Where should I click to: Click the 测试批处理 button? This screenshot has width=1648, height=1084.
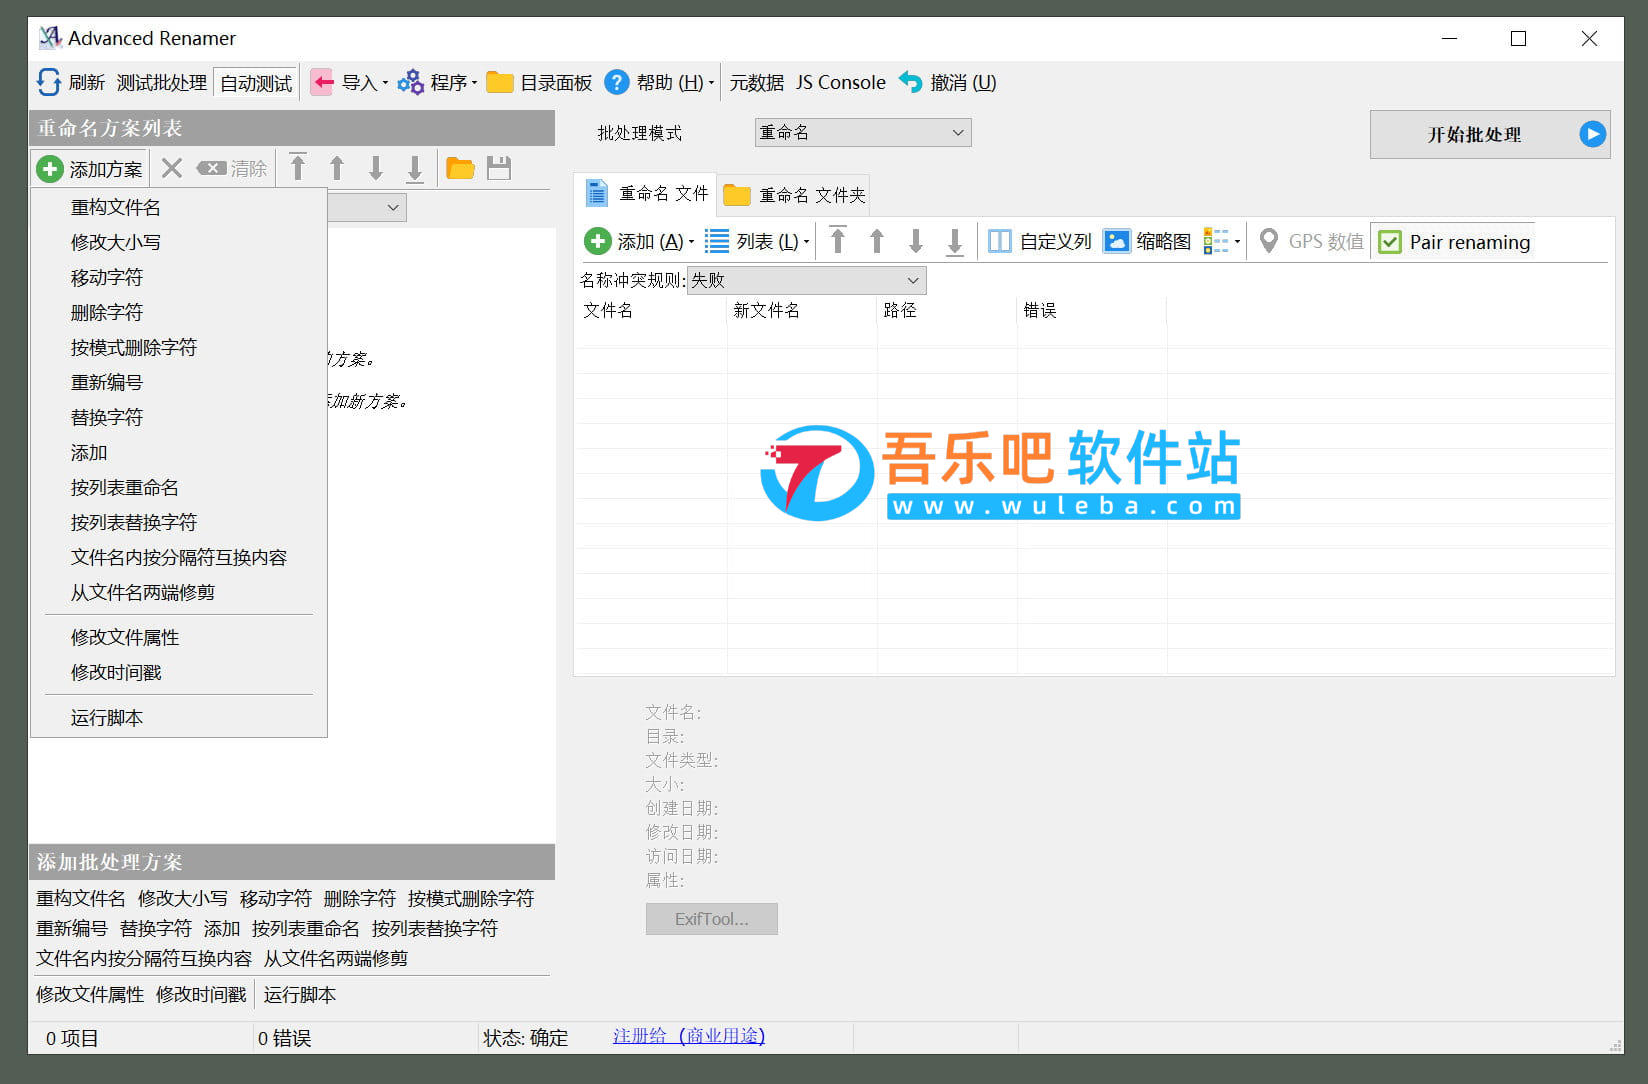[161, 83]
